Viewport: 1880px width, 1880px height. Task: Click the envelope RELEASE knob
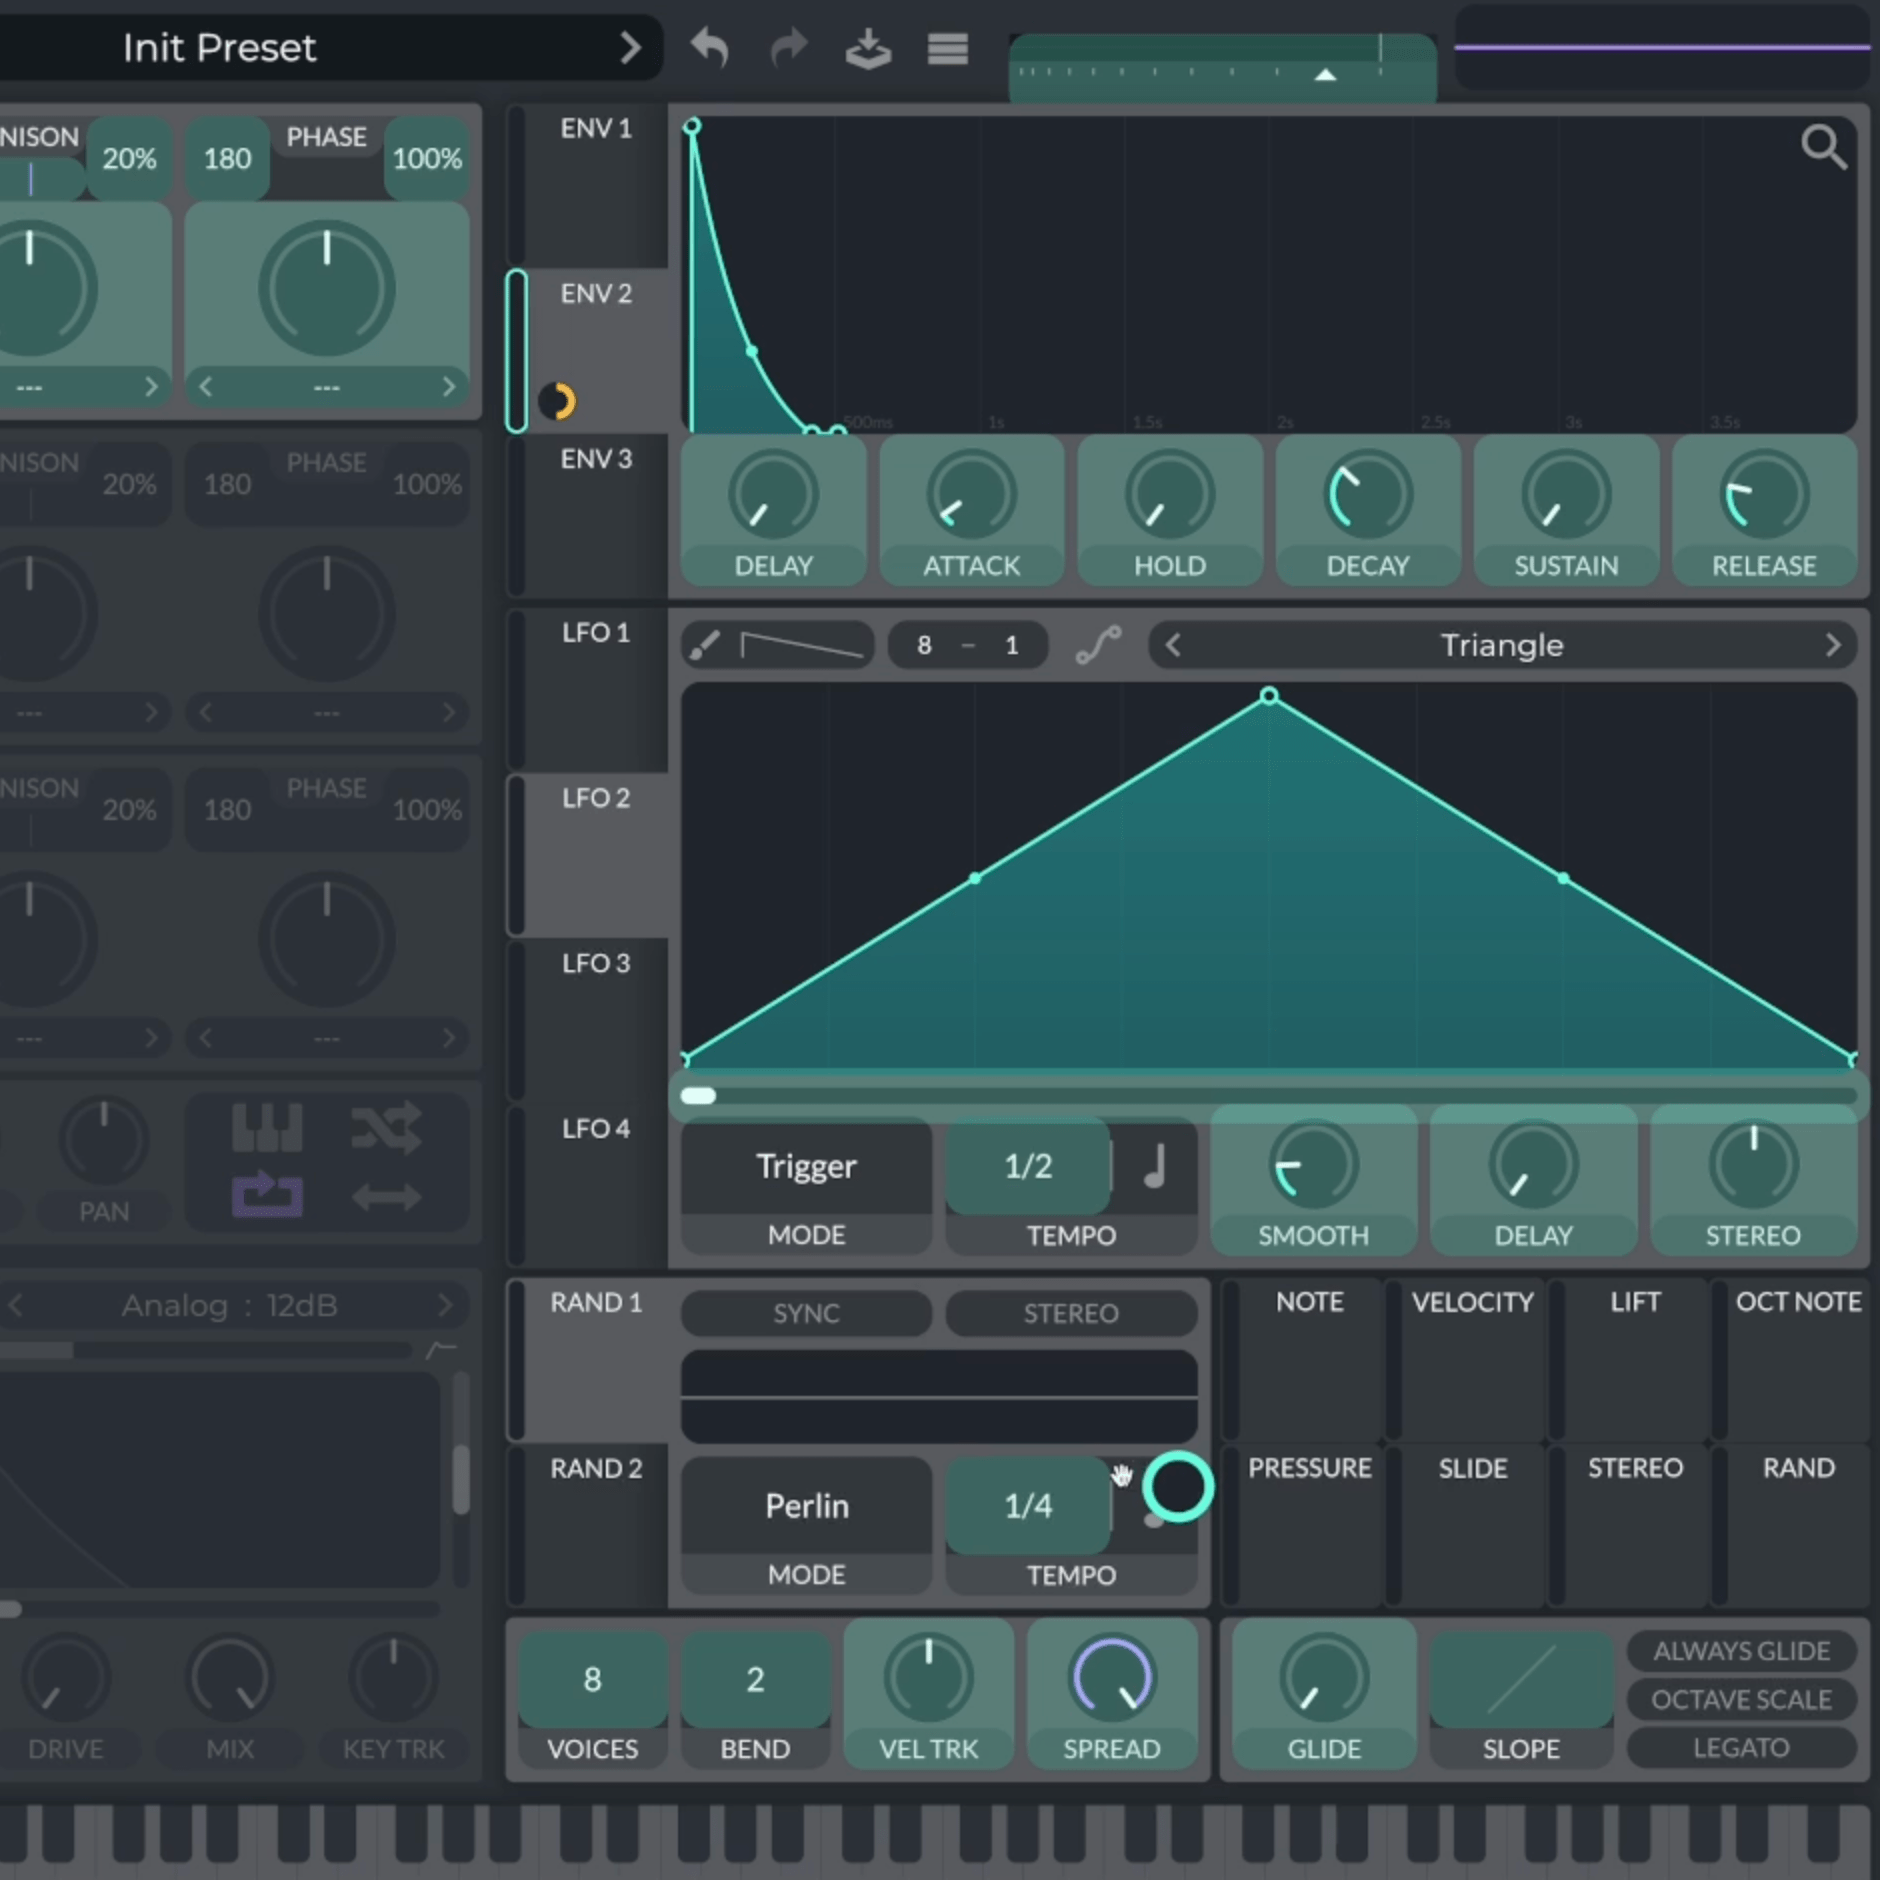click(1764, 494)
